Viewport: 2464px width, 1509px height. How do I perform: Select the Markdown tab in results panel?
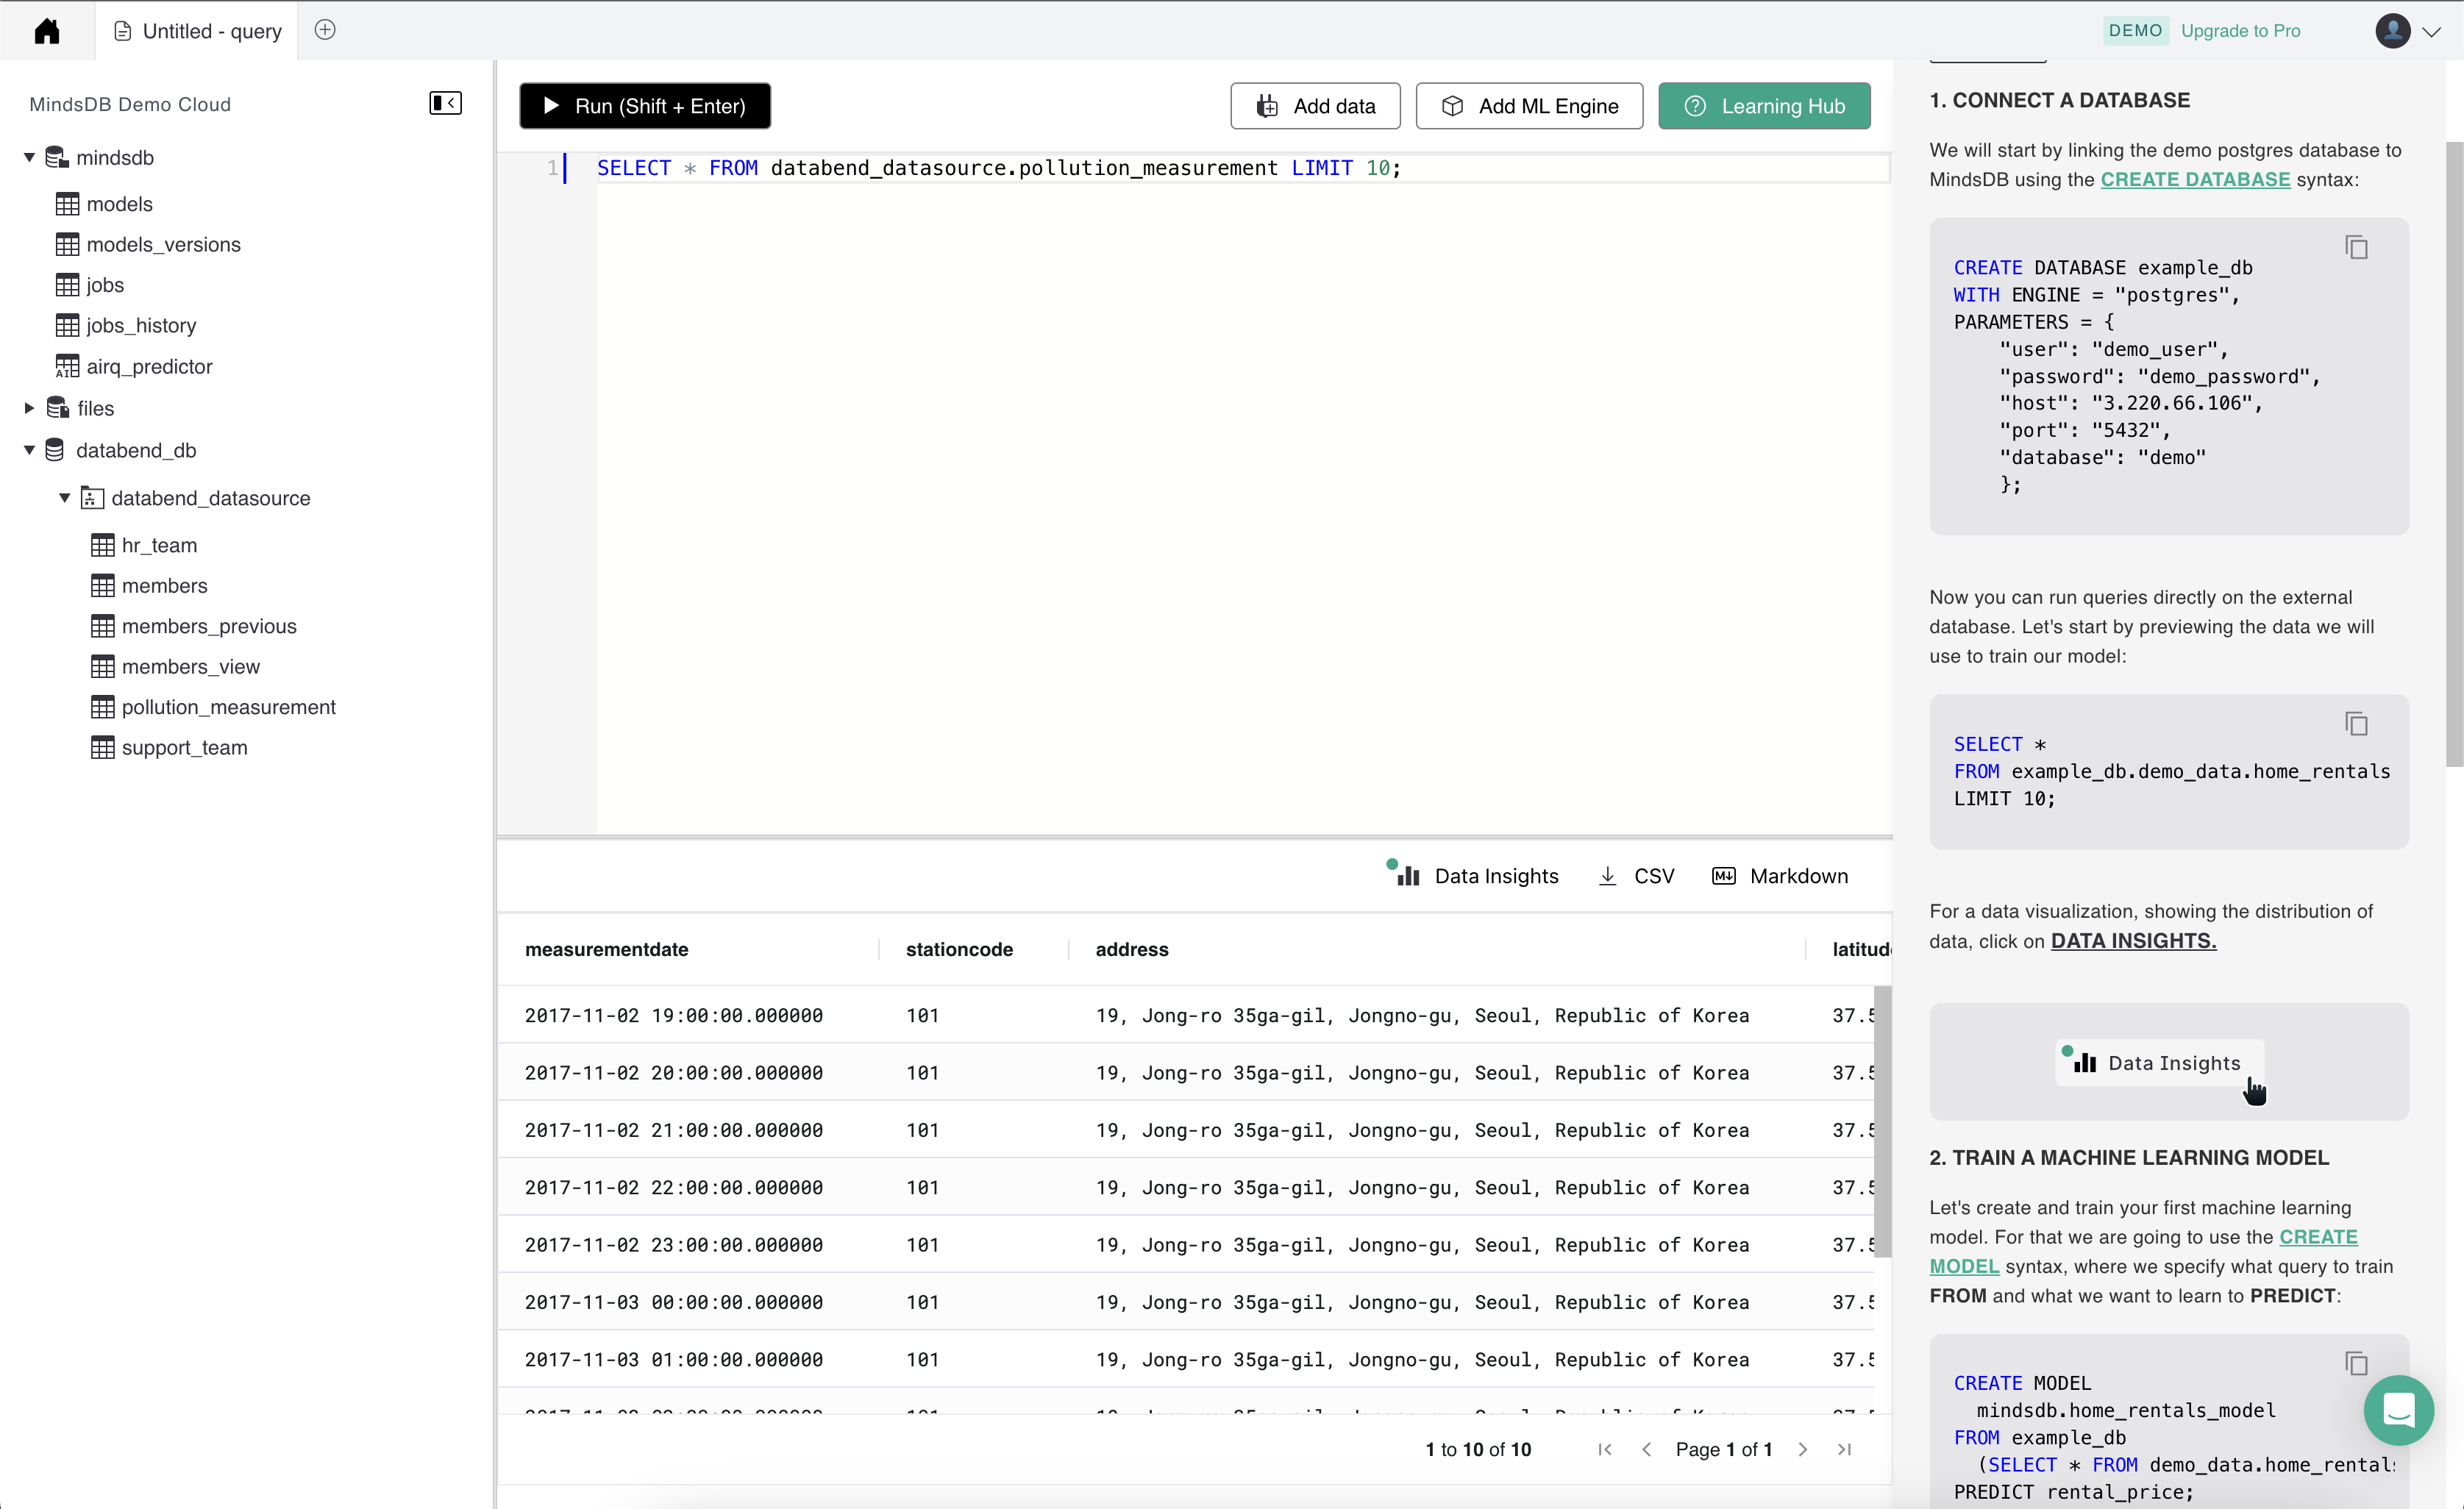(1781, 876)
